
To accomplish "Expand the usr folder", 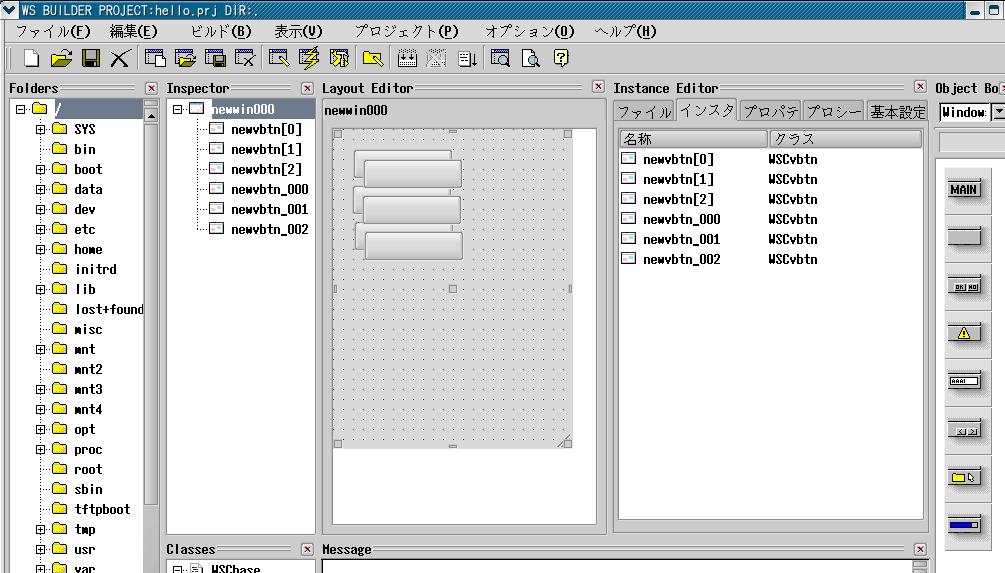I will tap(41, 549).
